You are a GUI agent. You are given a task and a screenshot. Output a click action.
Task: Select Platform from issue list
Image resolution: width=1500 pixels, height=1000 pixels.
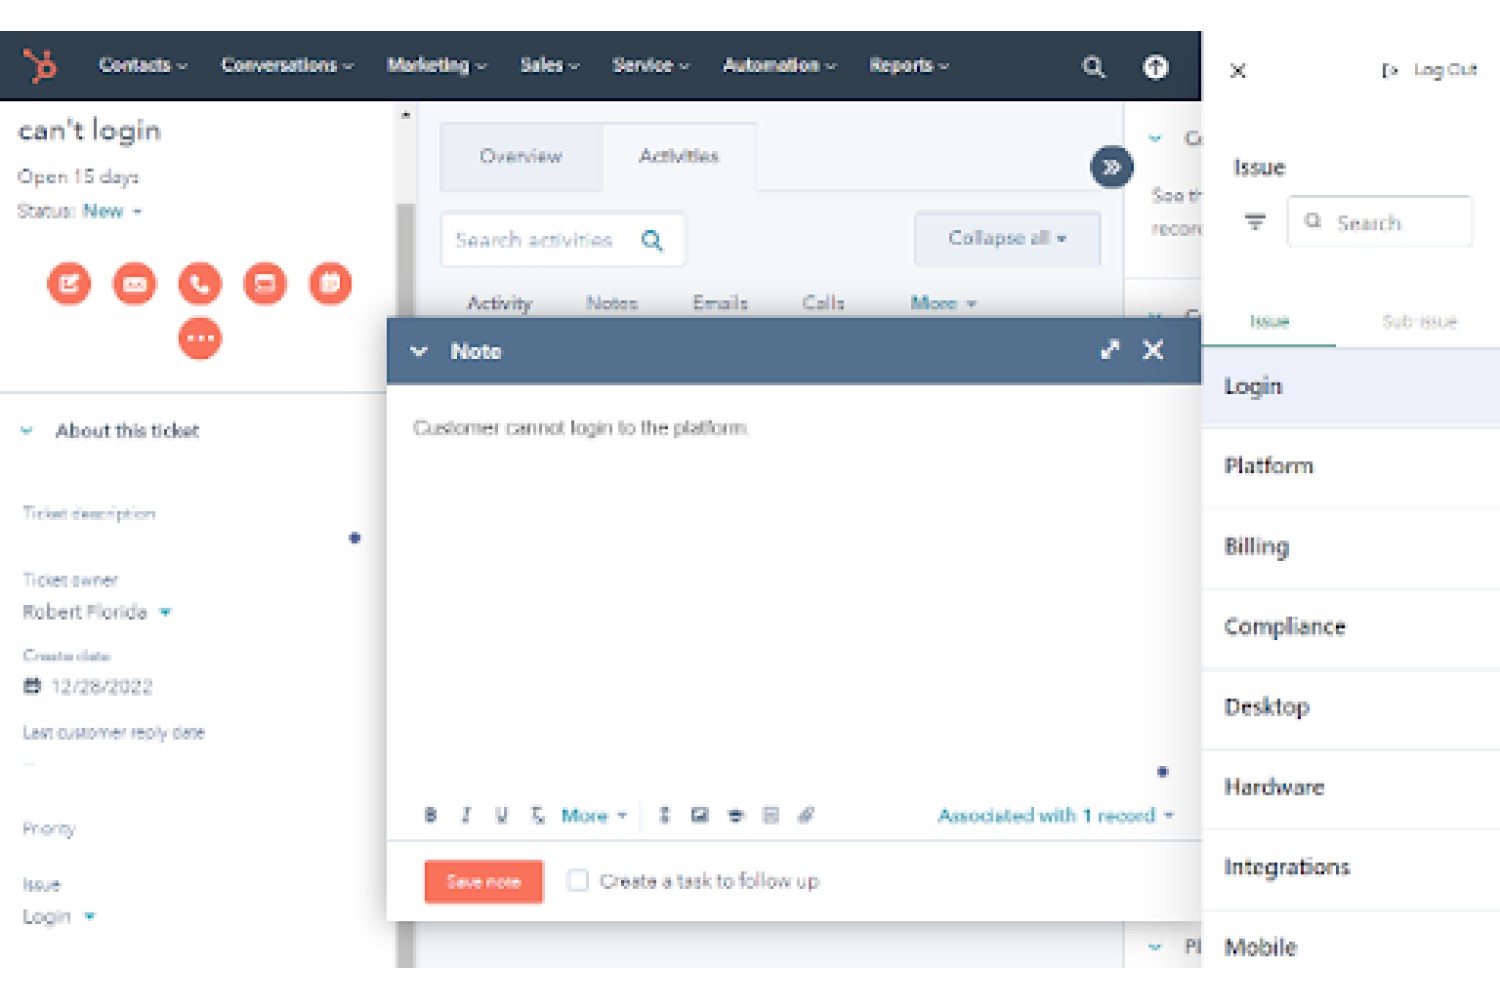tap(1351, 466)
